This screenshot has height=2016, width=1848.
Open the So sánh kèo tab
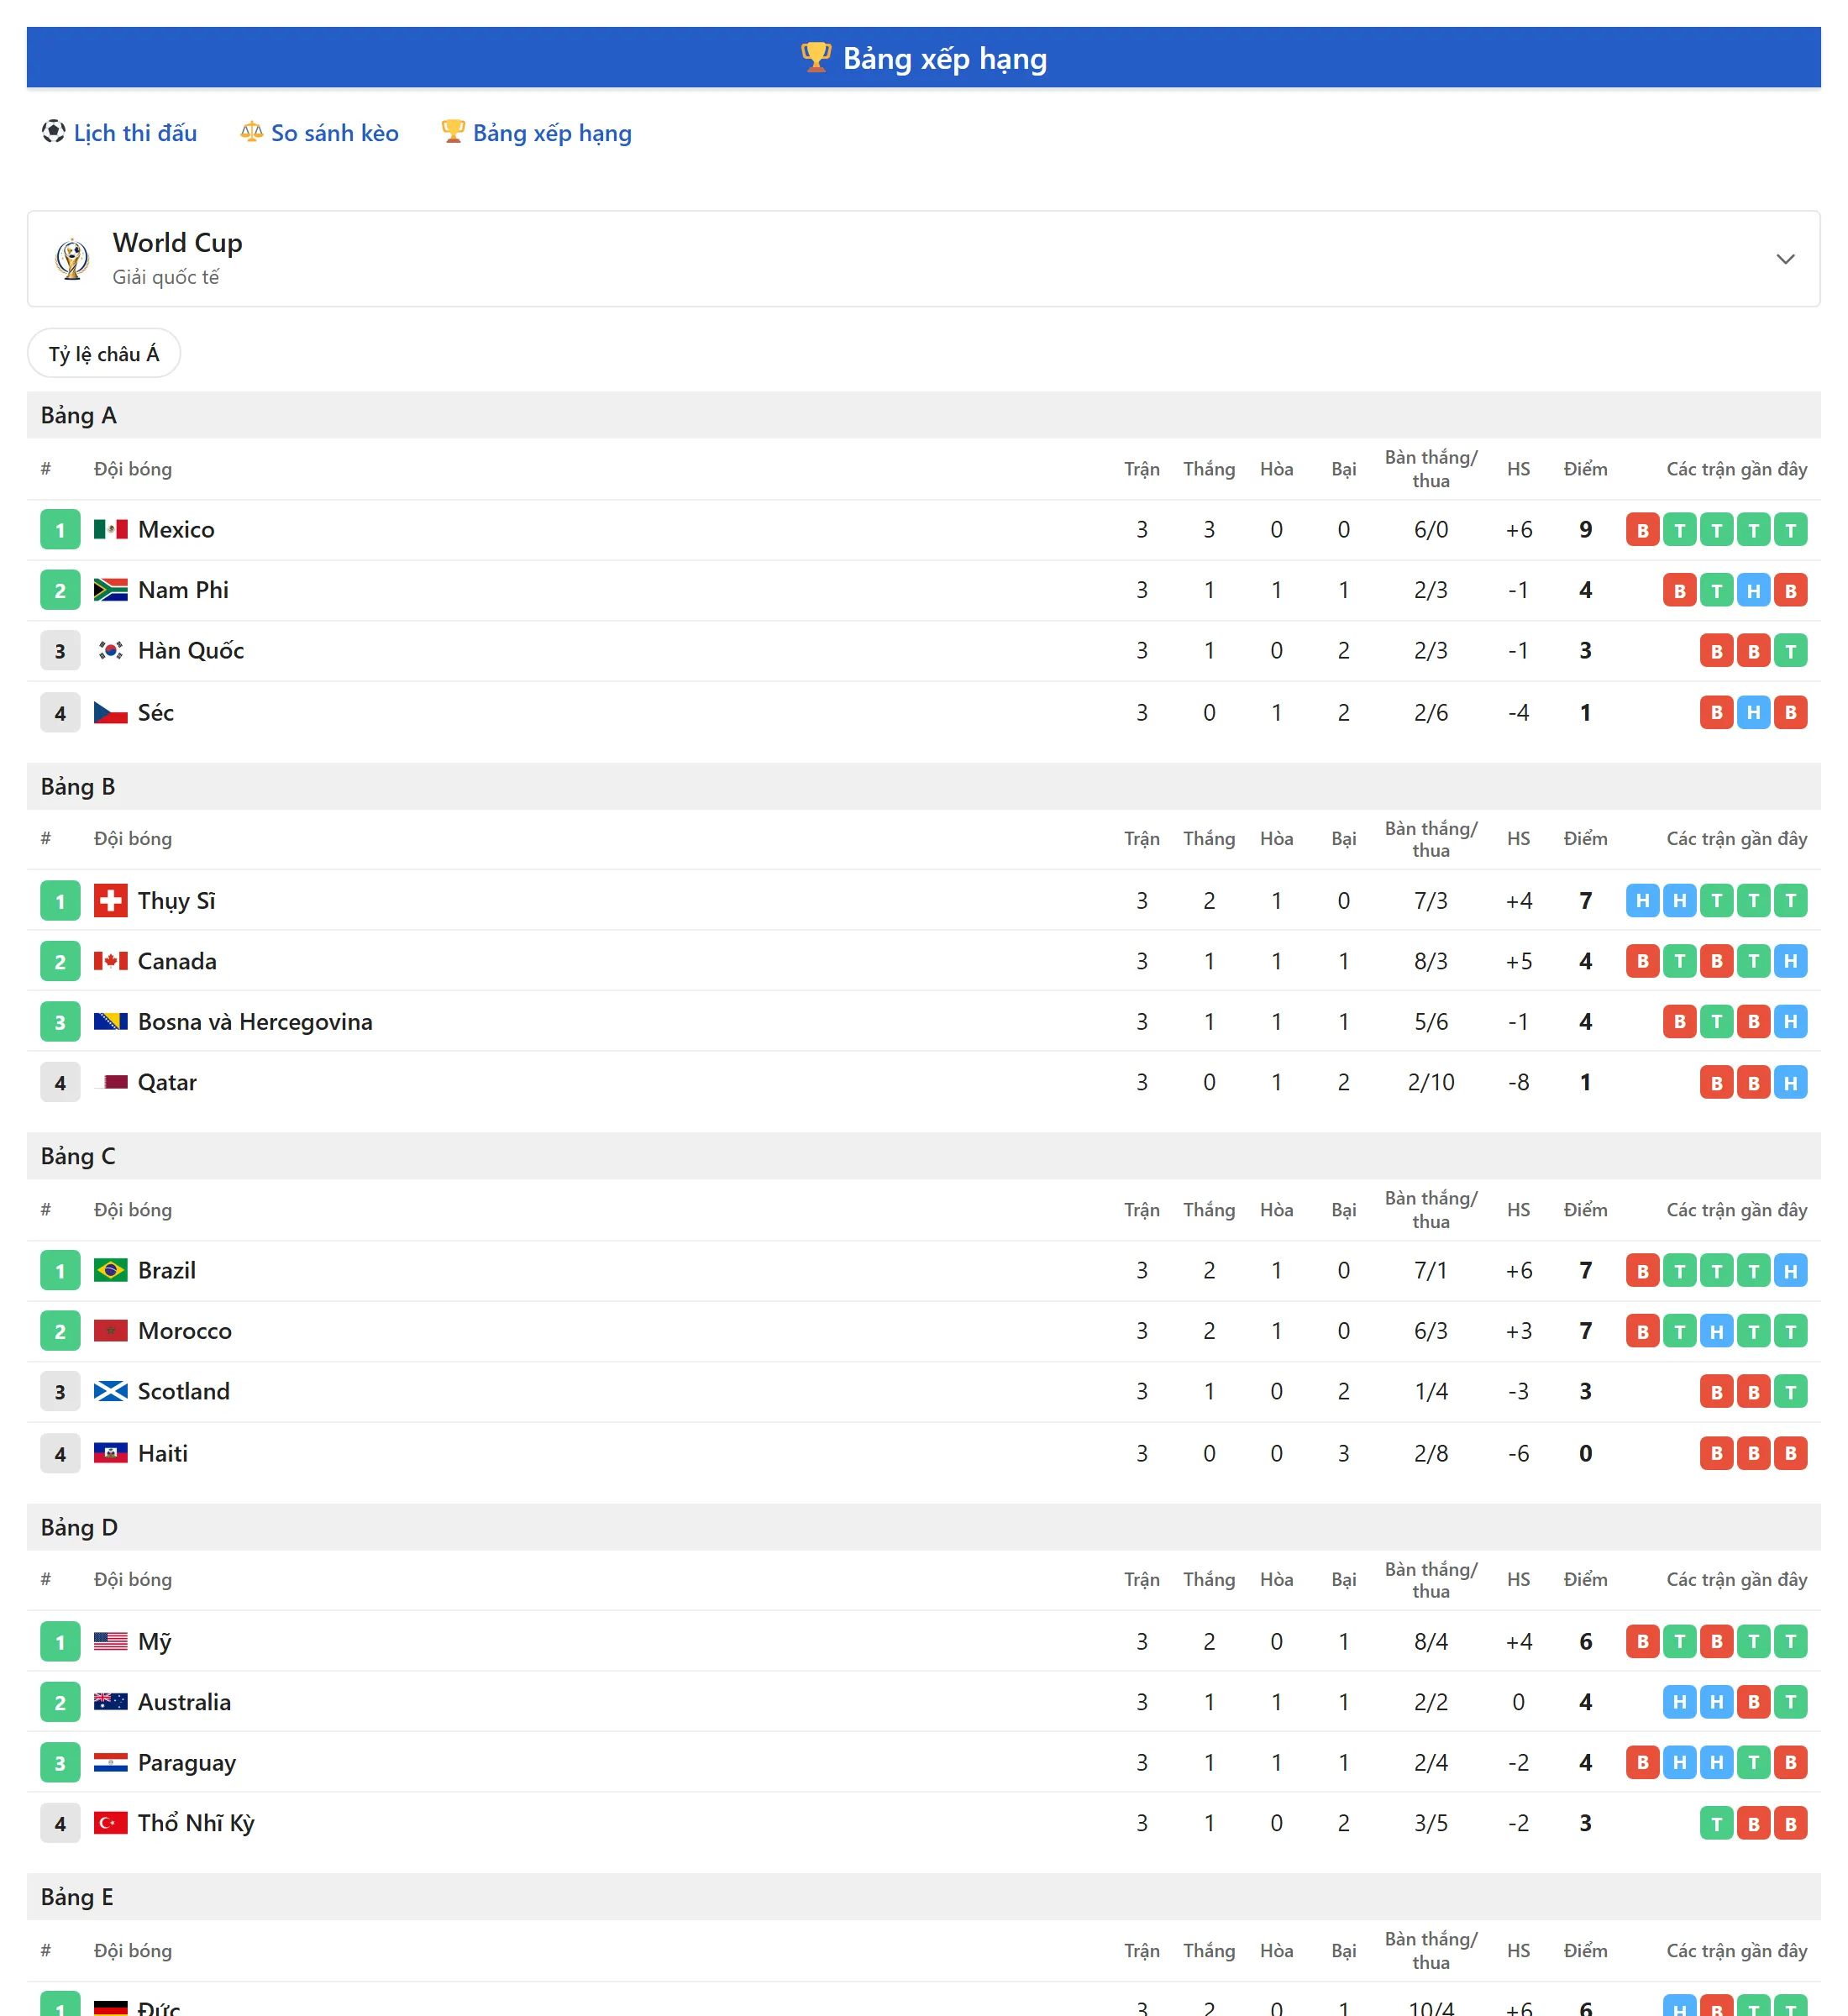point(319,133)
